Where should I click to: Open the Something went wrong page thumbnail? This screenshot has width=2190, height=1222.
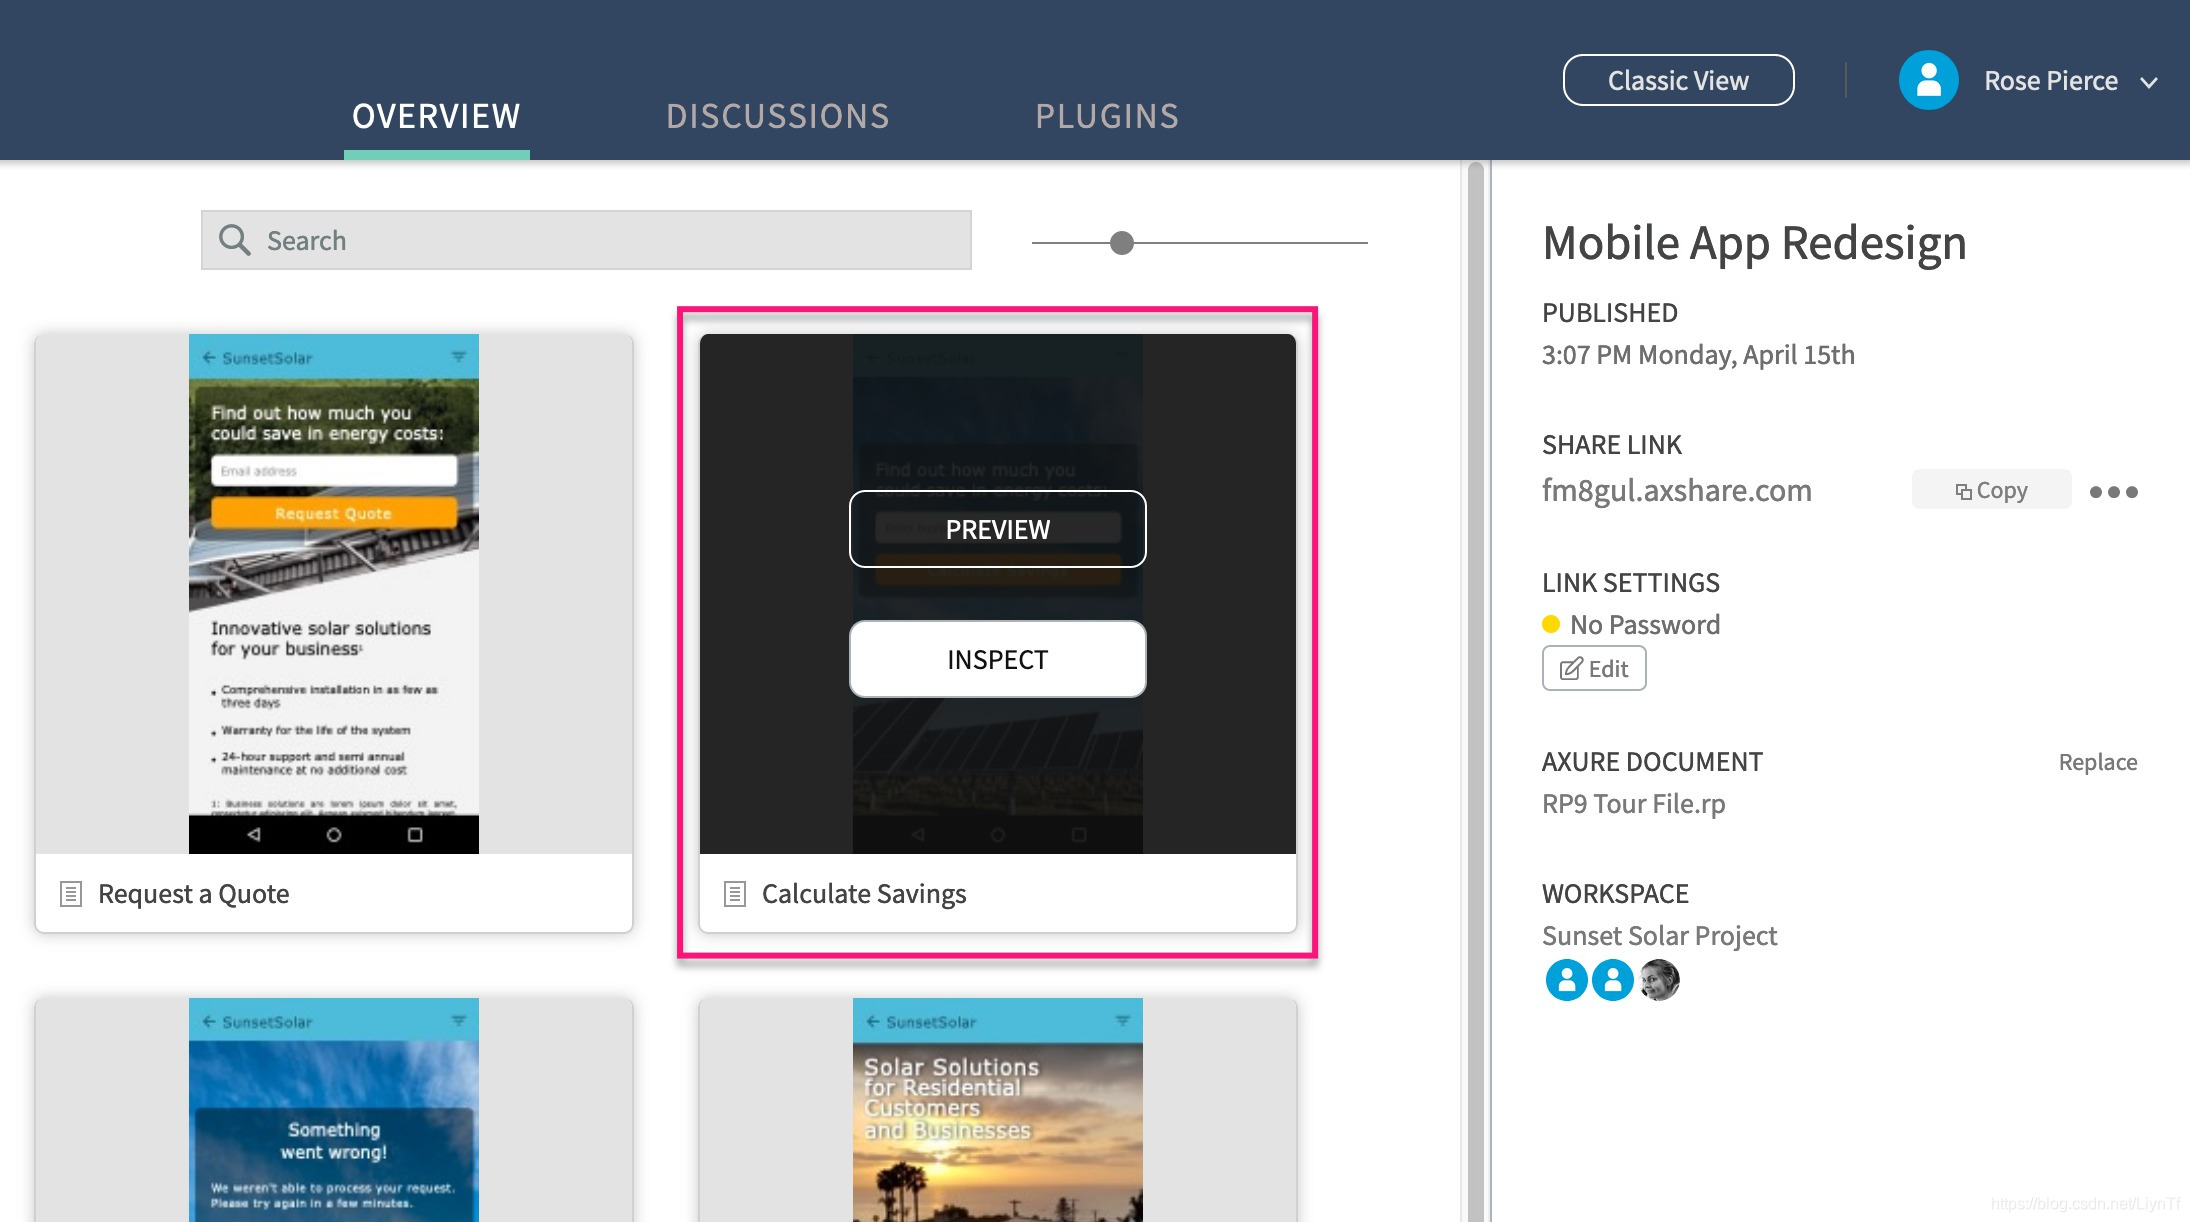[x=334, y=1109]
